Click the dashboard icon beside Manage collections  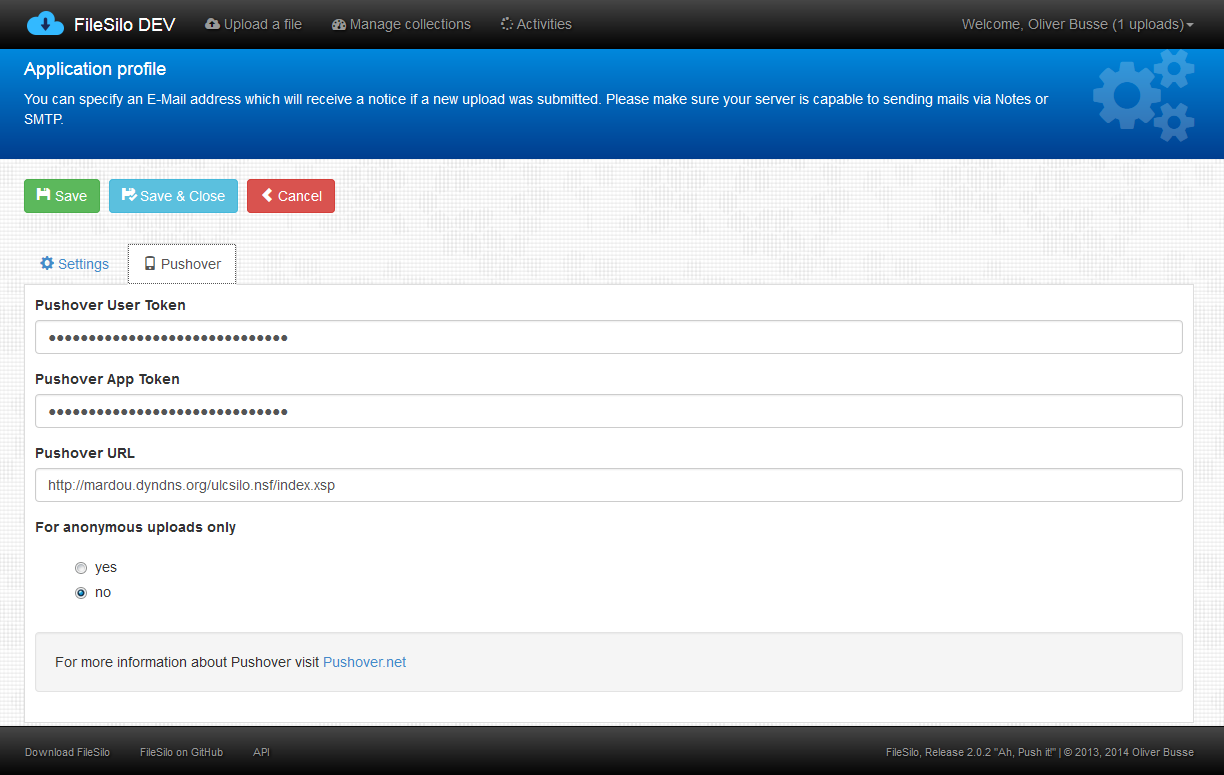[339, 24]
